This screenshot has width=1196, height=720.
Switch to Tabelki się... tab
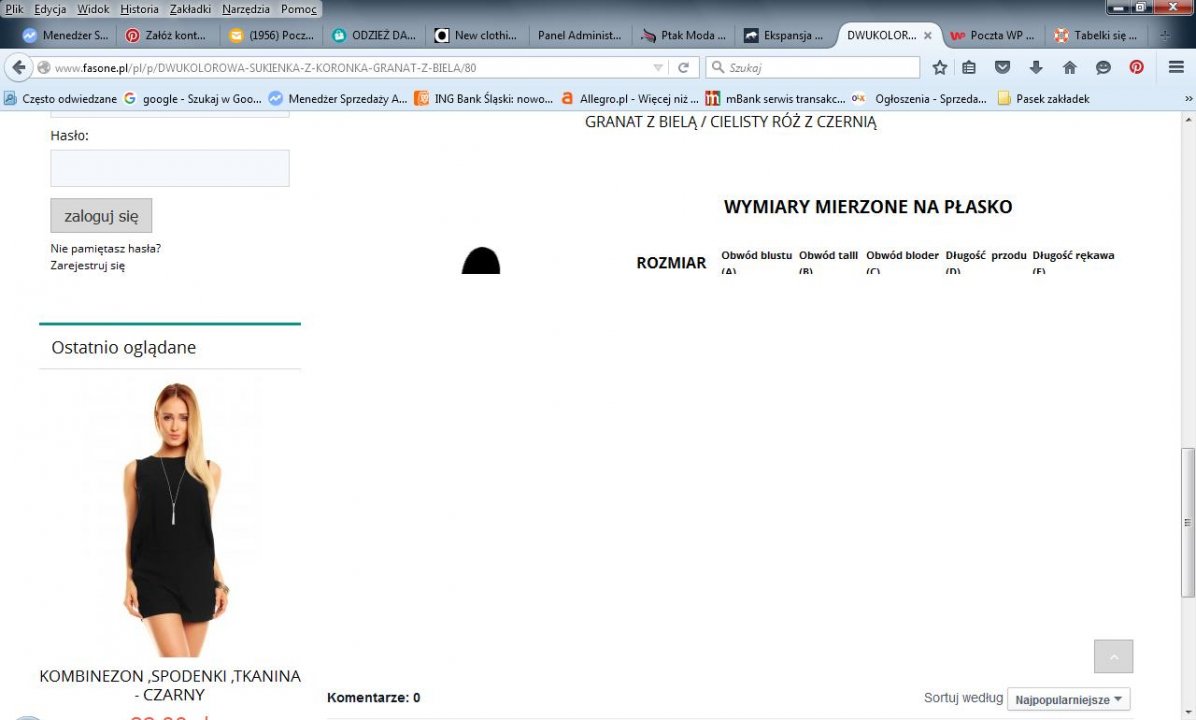pyautogui.click(x=1096, y=35)
